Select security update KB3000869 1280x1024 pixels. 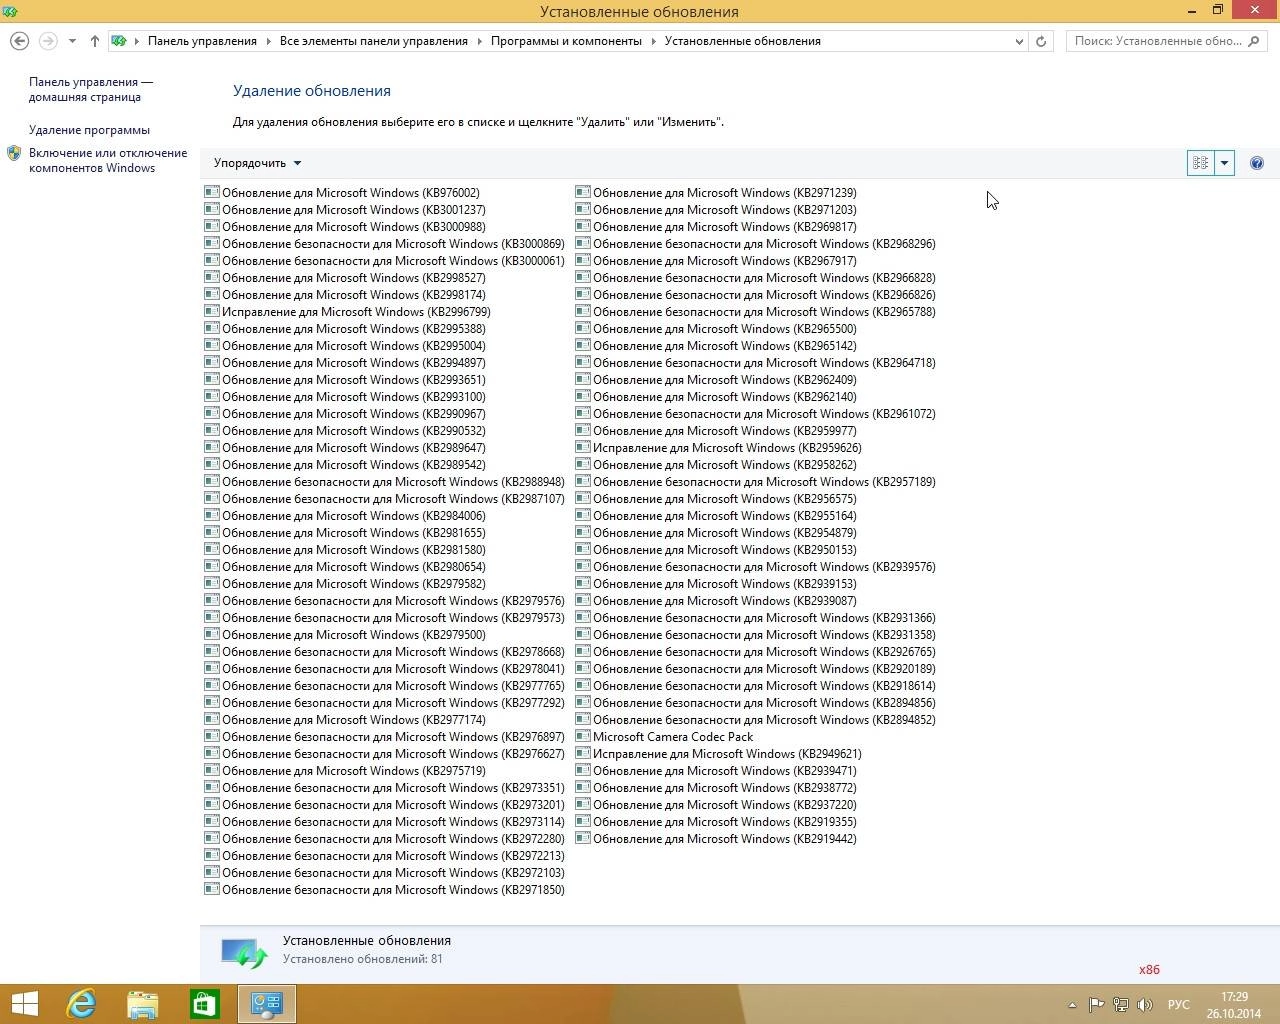(x=384, y=244)
